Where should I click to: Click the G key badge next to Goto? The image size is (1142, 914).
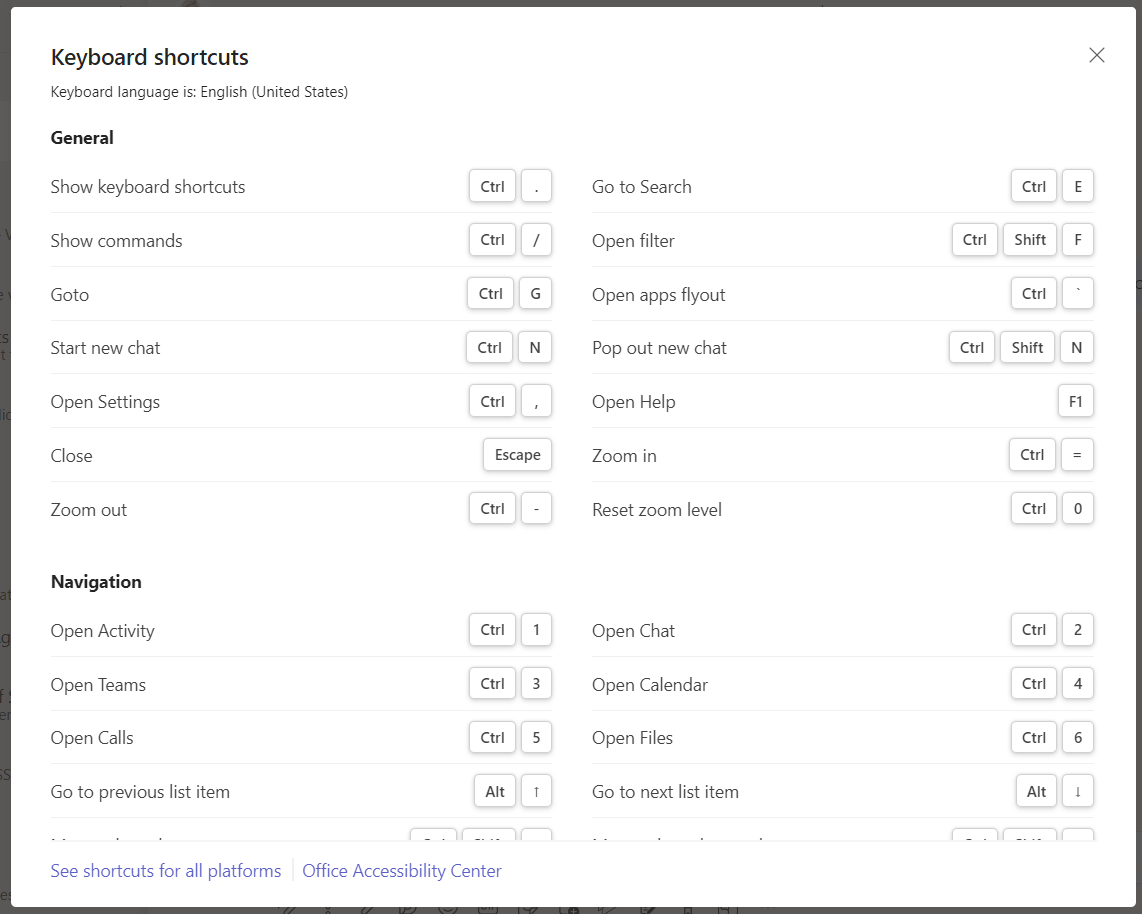(x=535, y=294)
